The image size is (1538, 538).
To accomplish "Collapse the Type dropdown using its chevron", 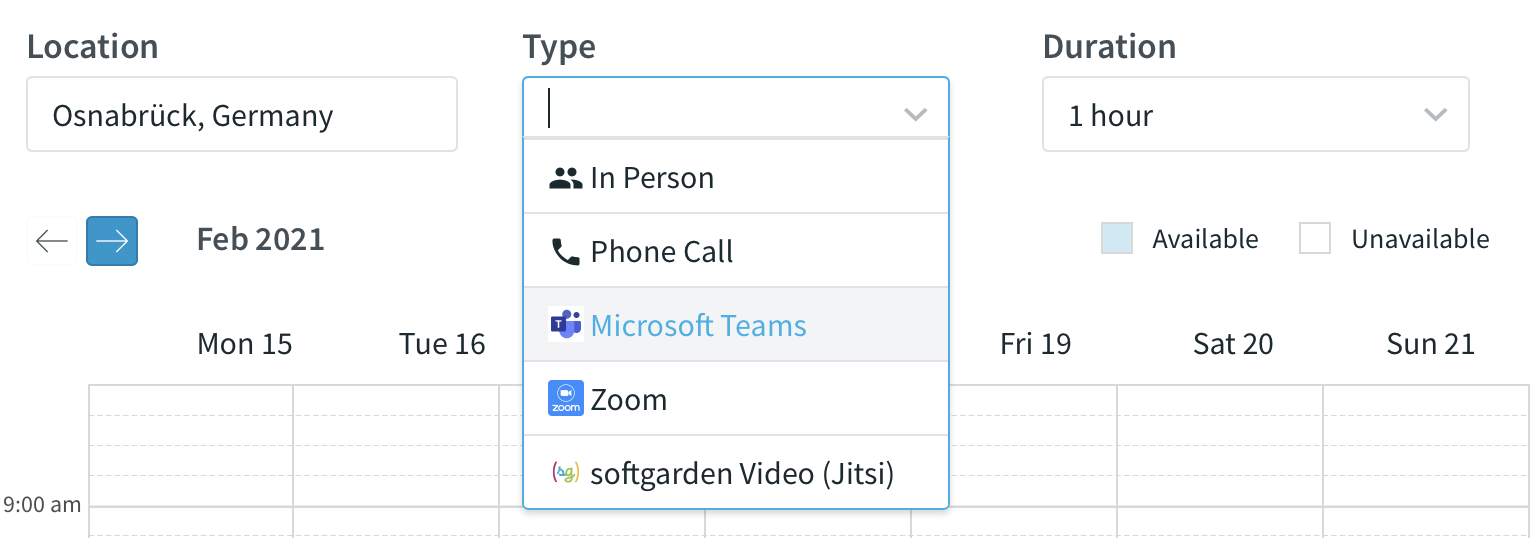I will click(x=915, y=115).
